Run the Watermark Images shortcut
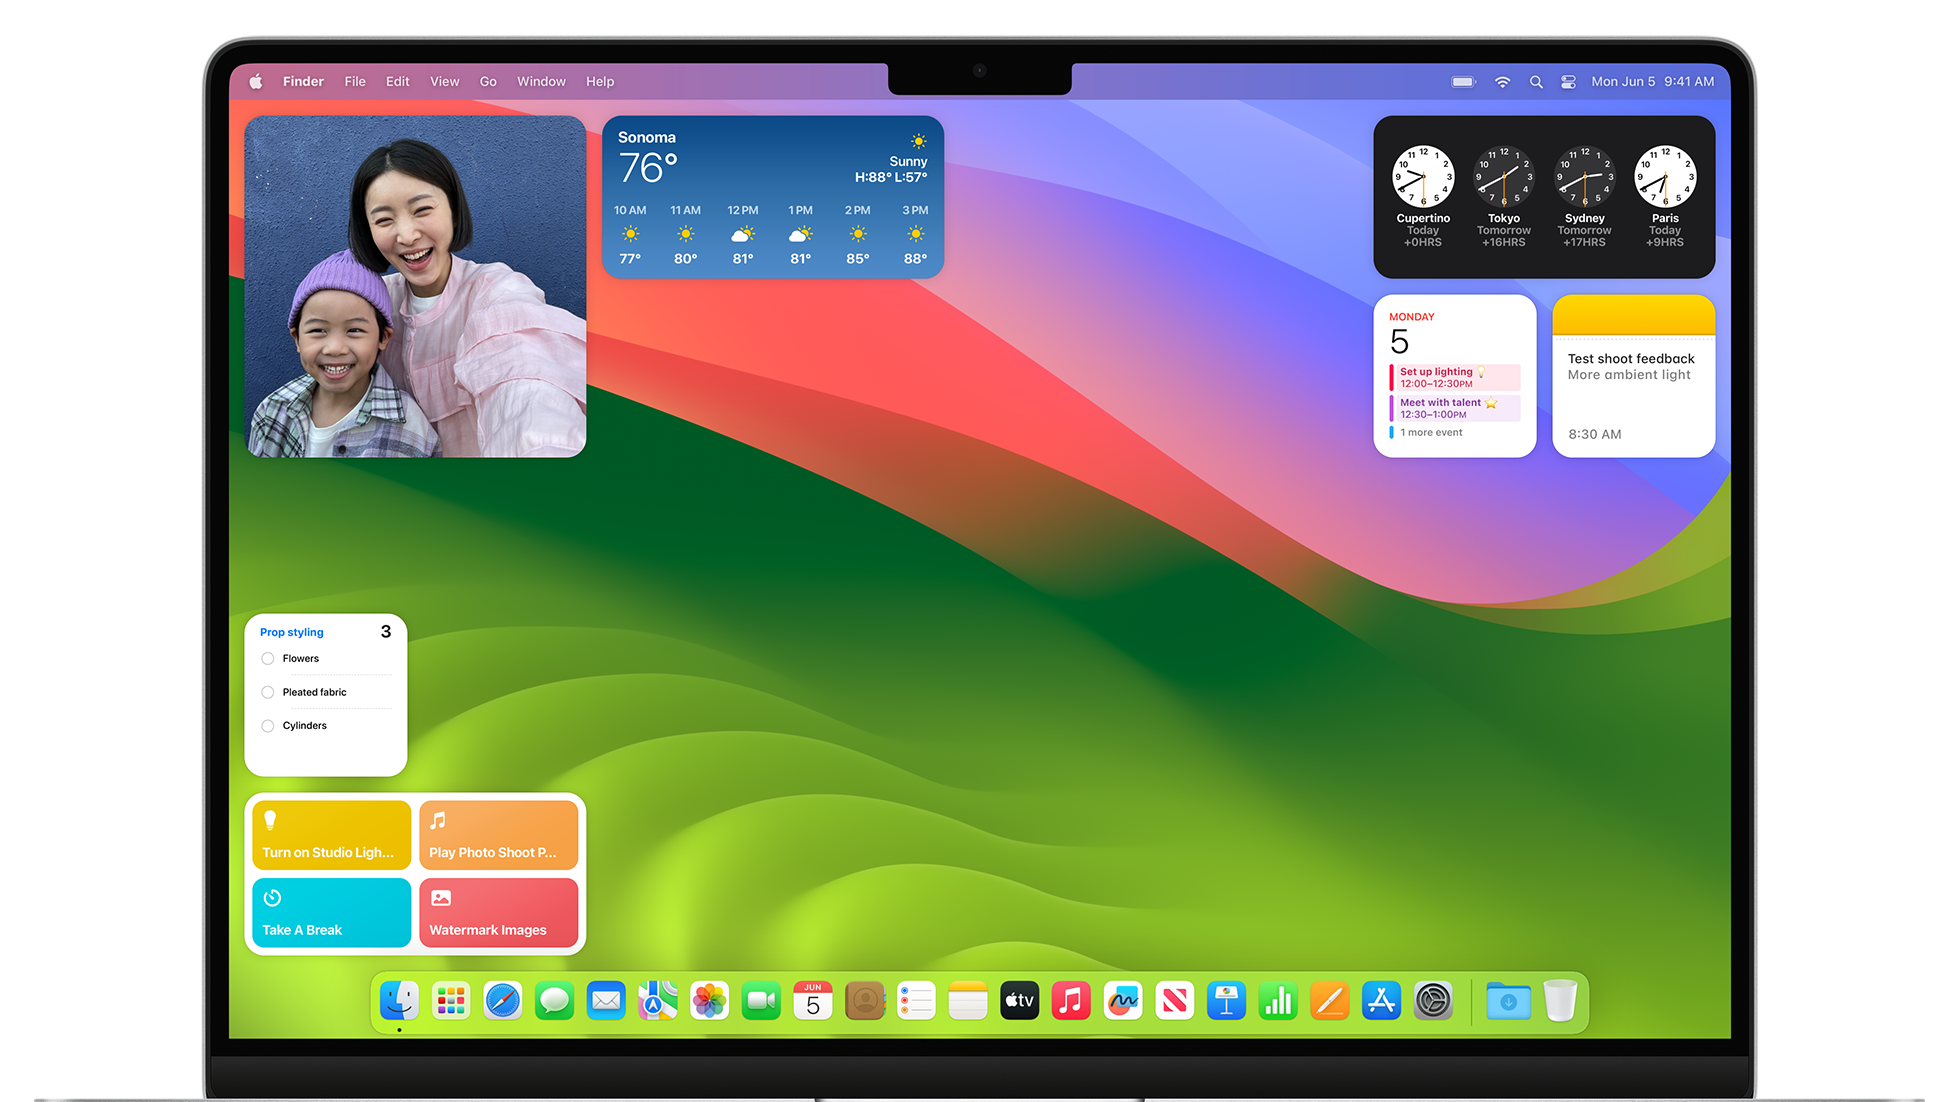The width and height of the screenshot is (1960, 1102). (498, 912)
